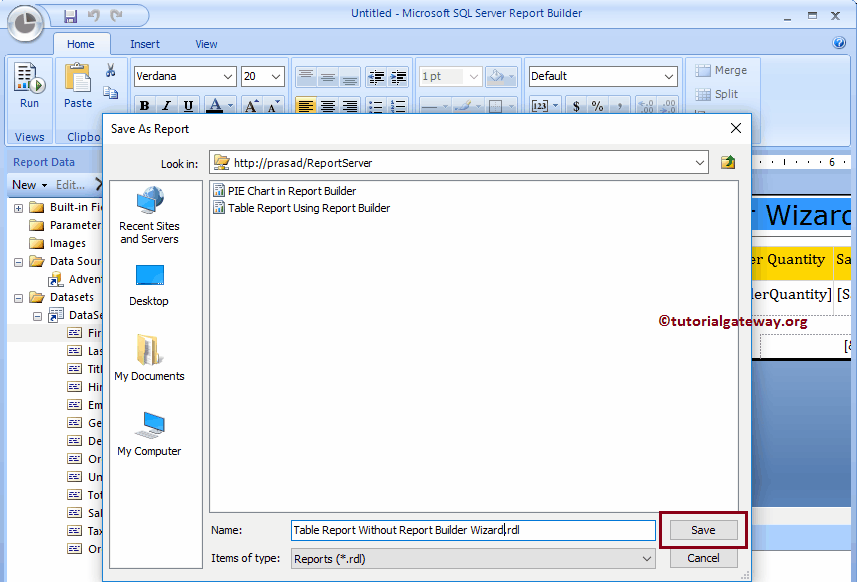The image size is (857, 582).
Task: Collapse the Datasets tree node
Action: click(18, 296)
